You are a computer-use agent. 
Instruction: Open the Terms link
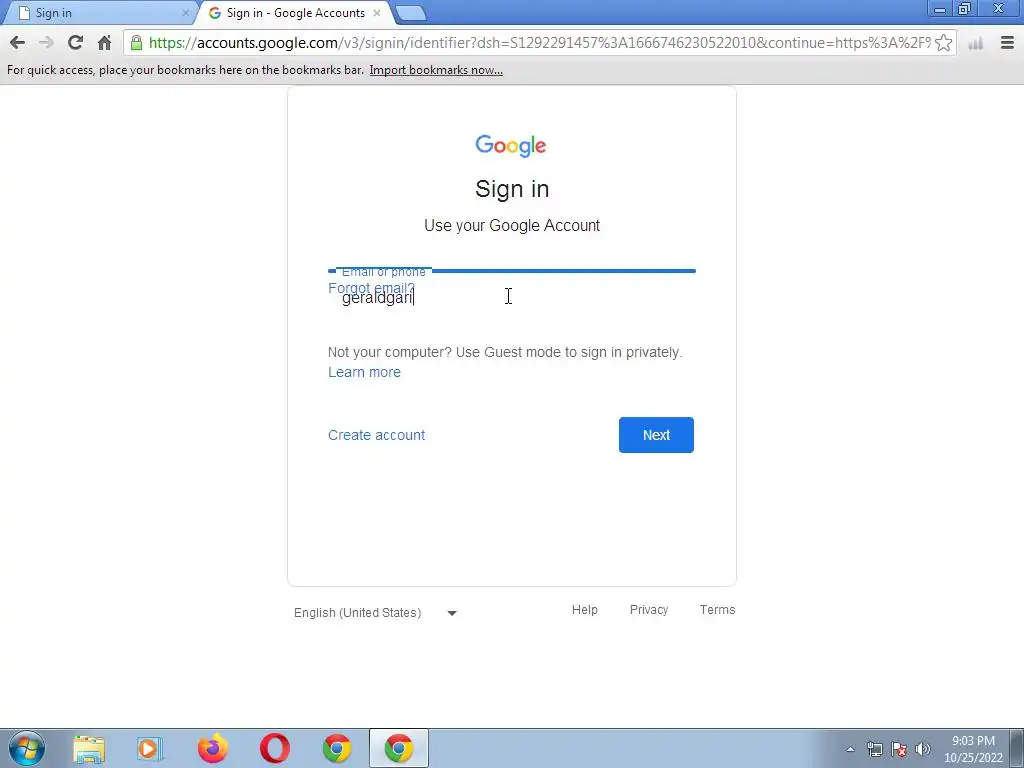717,609
